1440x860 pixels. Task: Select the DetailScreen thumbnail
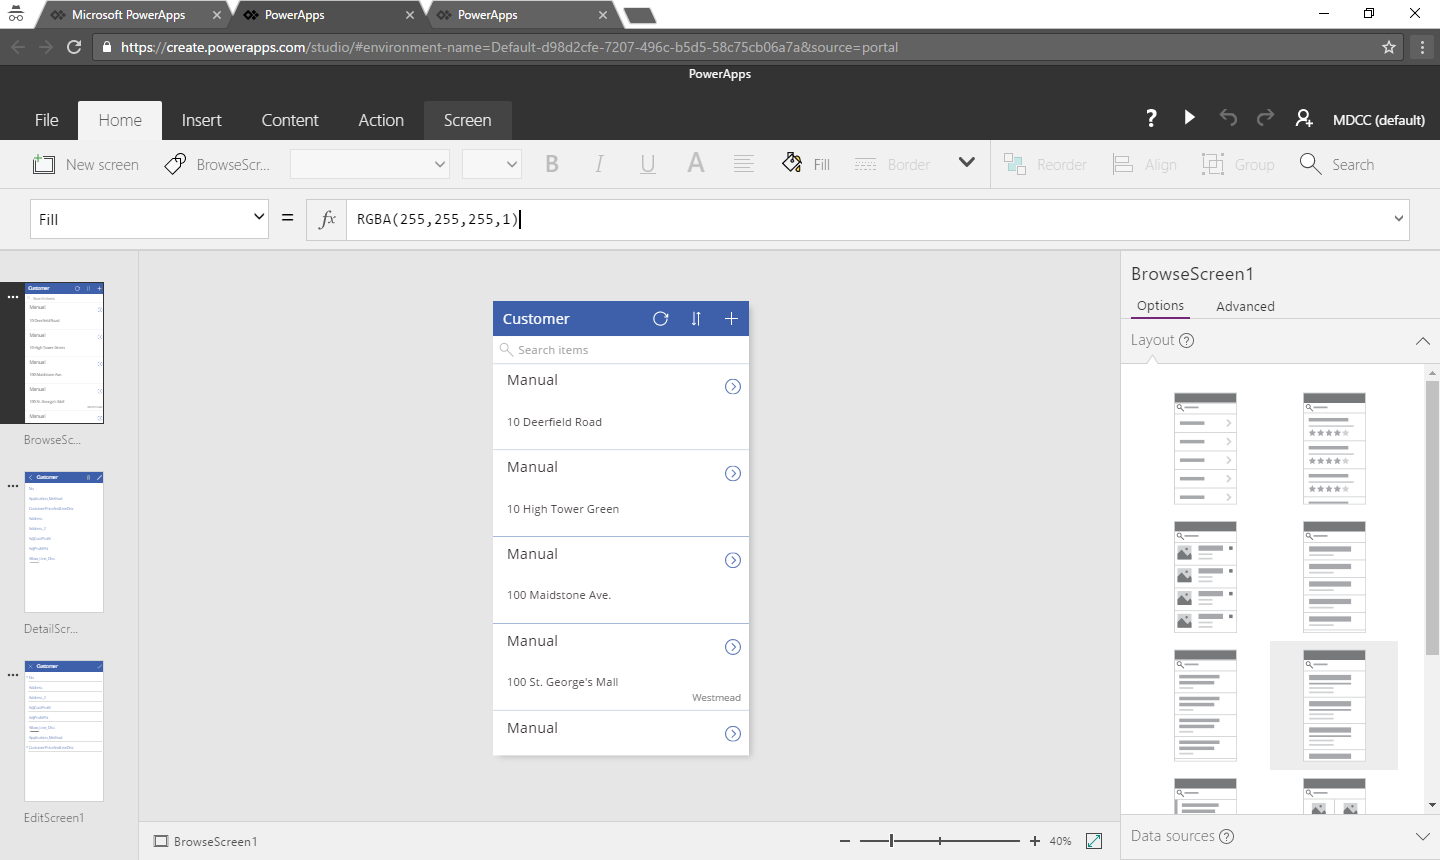tap(64, 542)
